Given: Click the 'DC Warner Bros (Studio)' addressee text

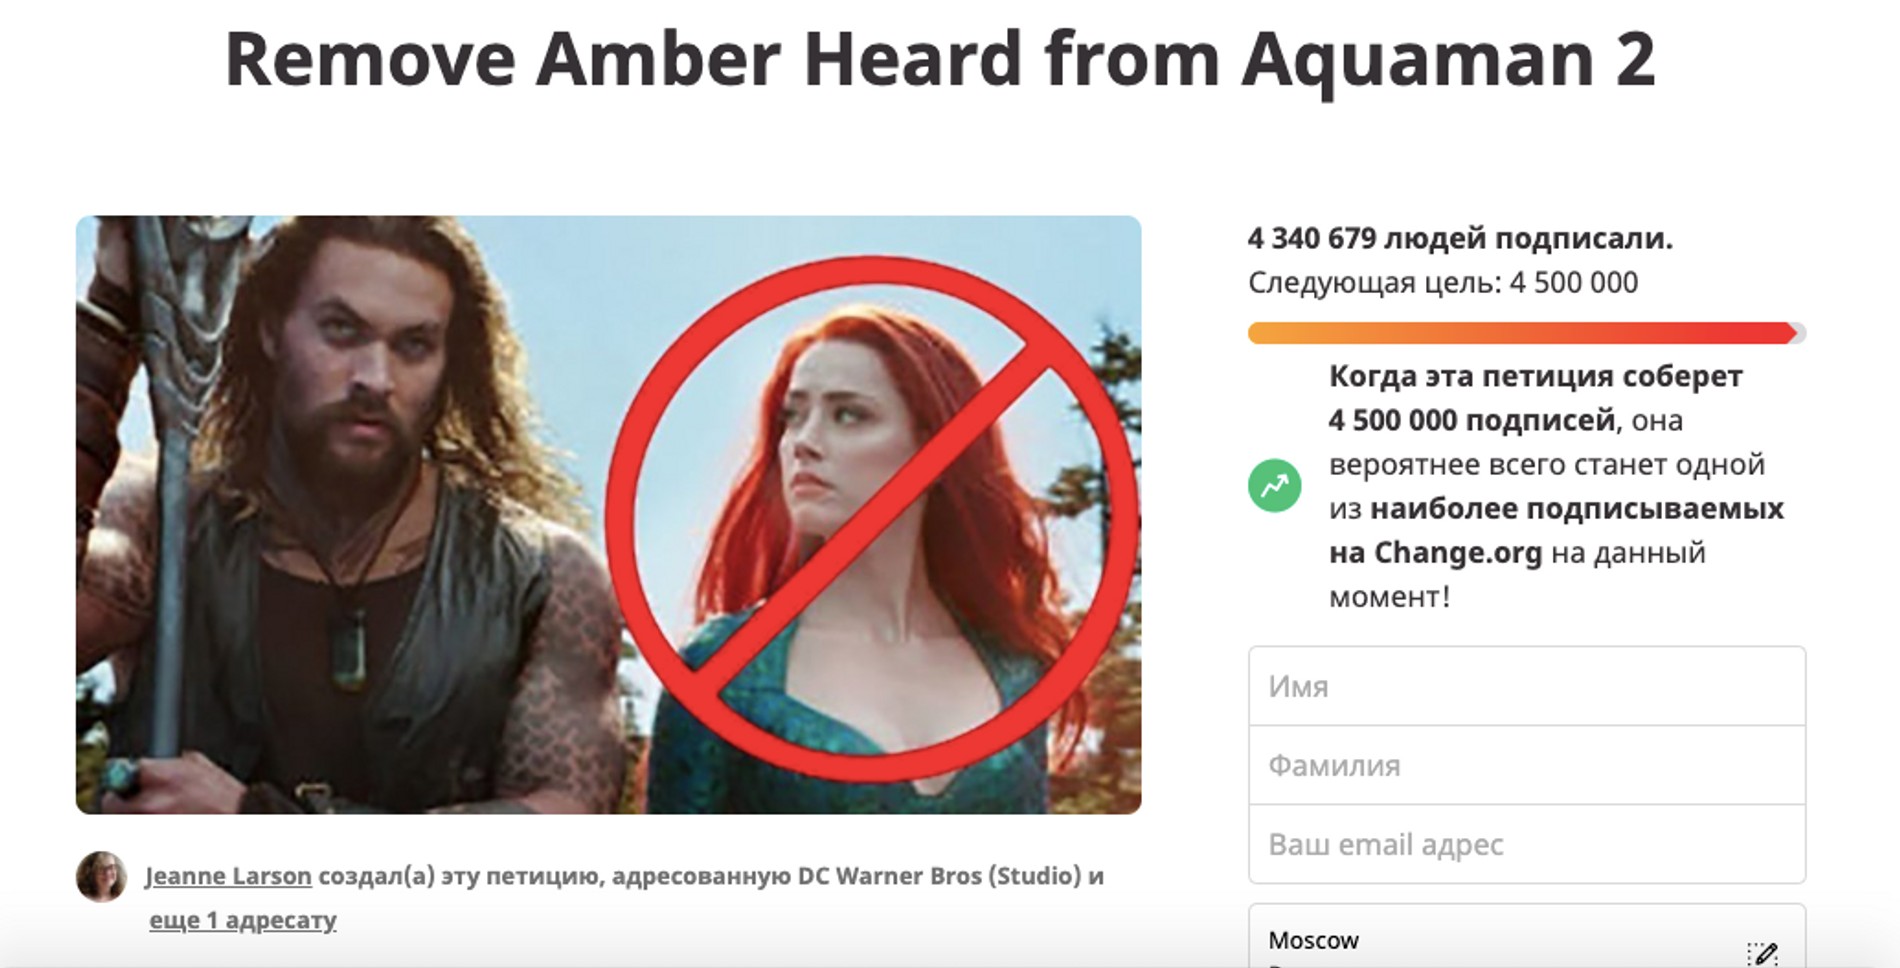Looking at the screenshot, I should [x=938, y=876].
